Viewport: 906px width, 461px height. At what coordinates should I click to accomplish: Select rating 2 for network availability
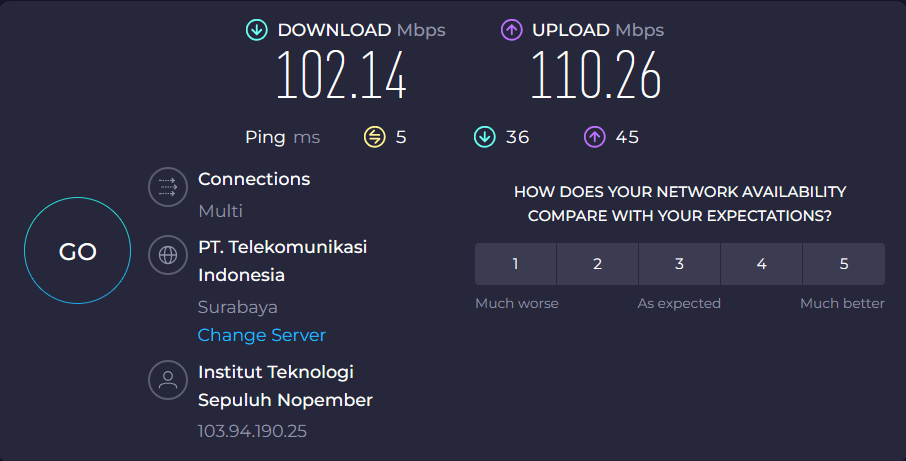click(x=597, y=264)
